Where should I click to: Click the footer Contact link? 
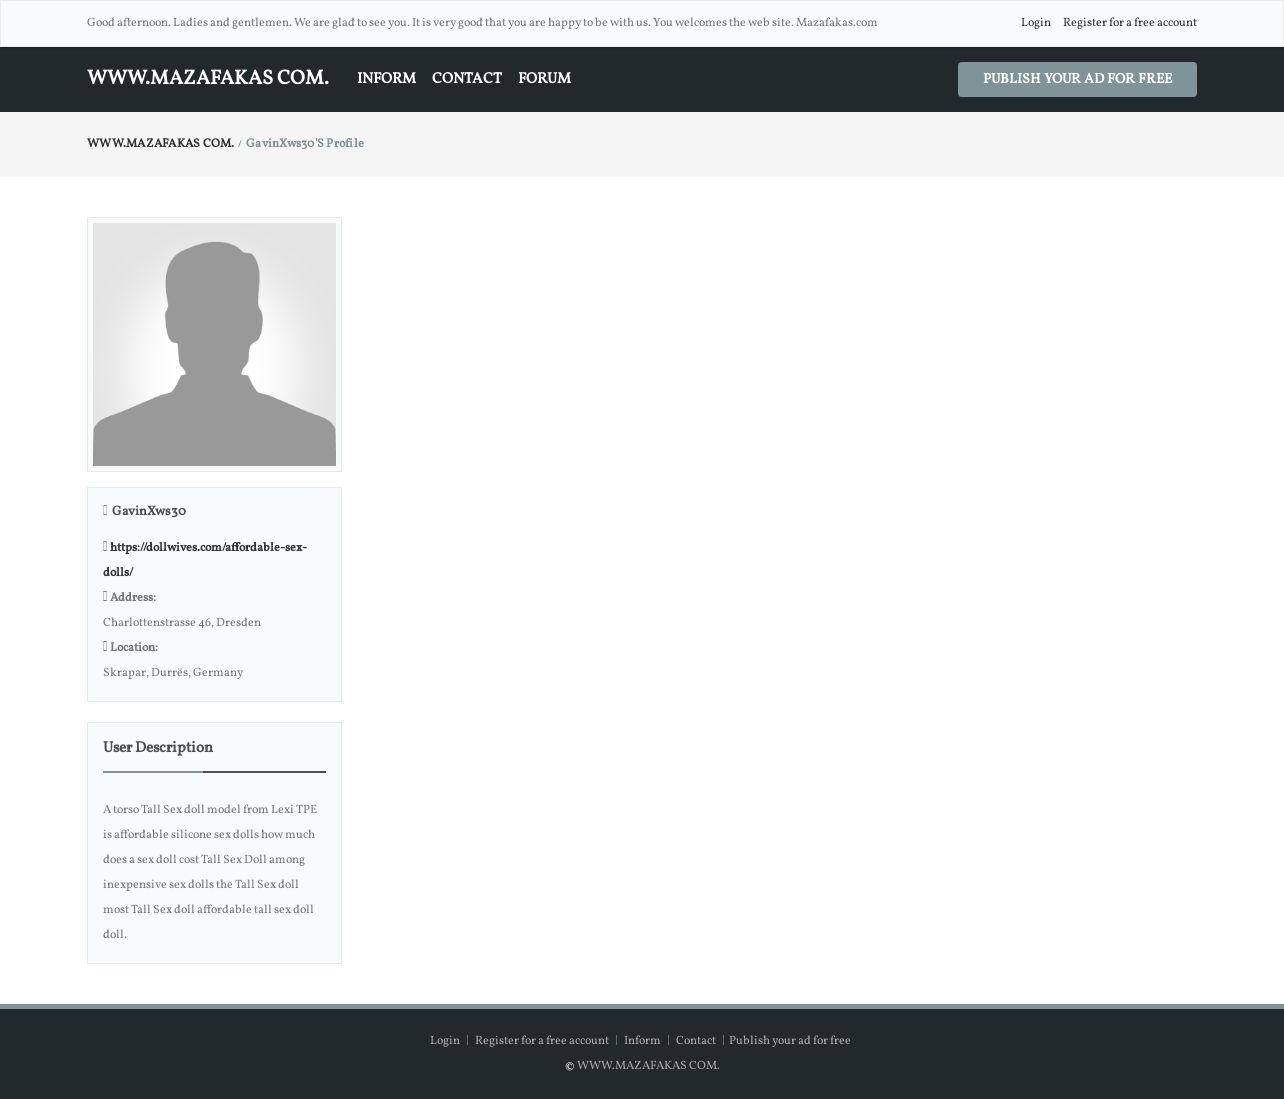696,1041
